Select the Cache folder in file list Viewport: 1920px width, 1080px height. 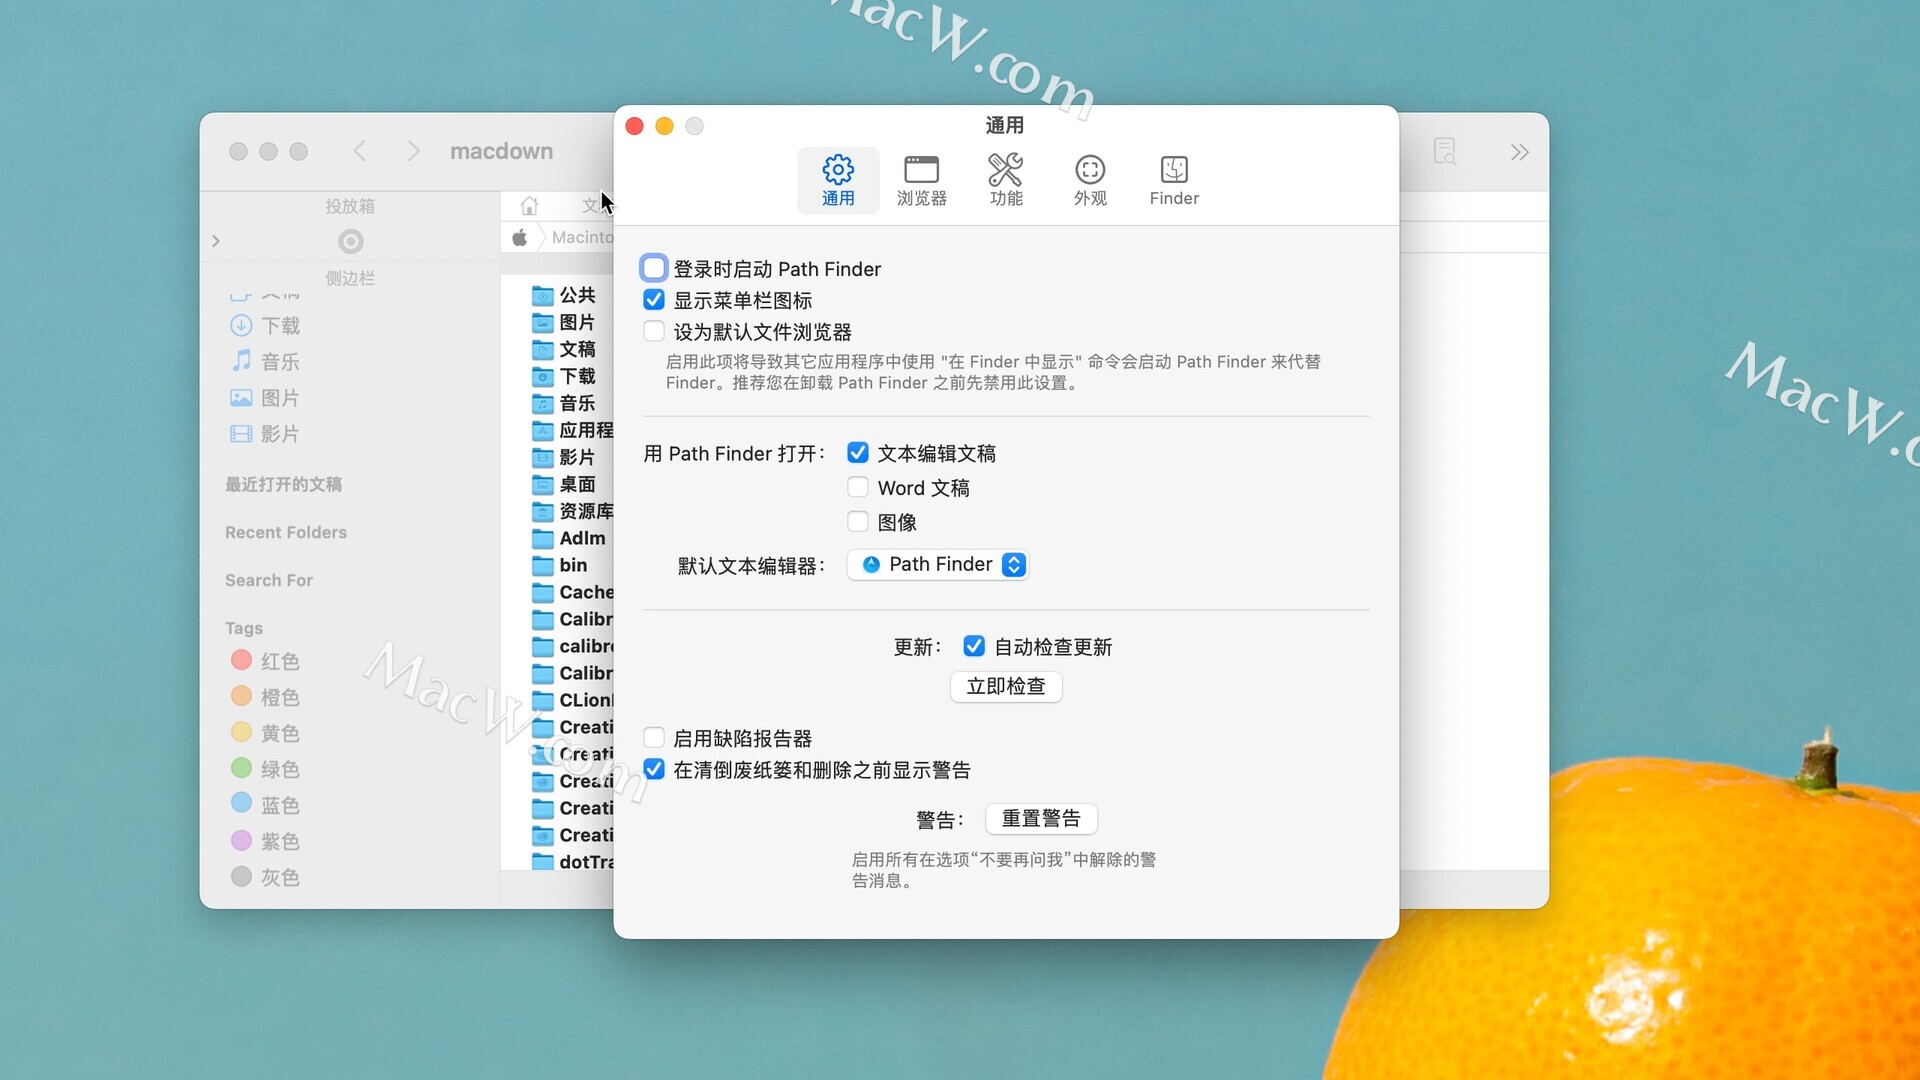click(572, 592)
